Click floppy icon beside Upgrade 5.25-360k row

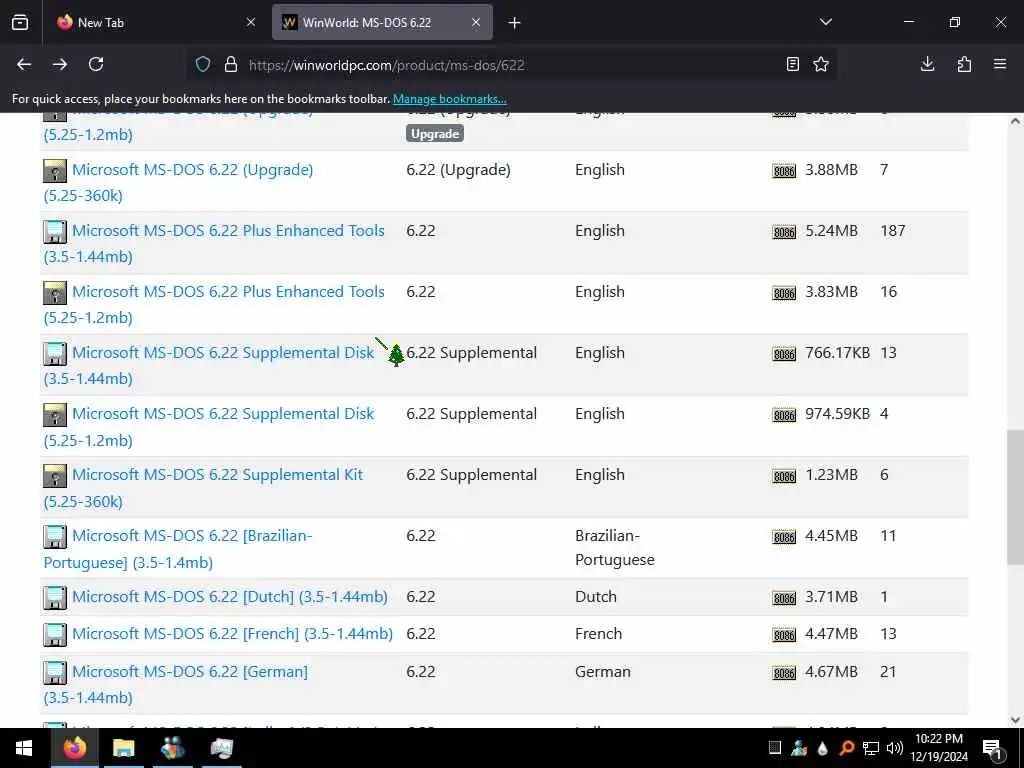coord(55,171)
